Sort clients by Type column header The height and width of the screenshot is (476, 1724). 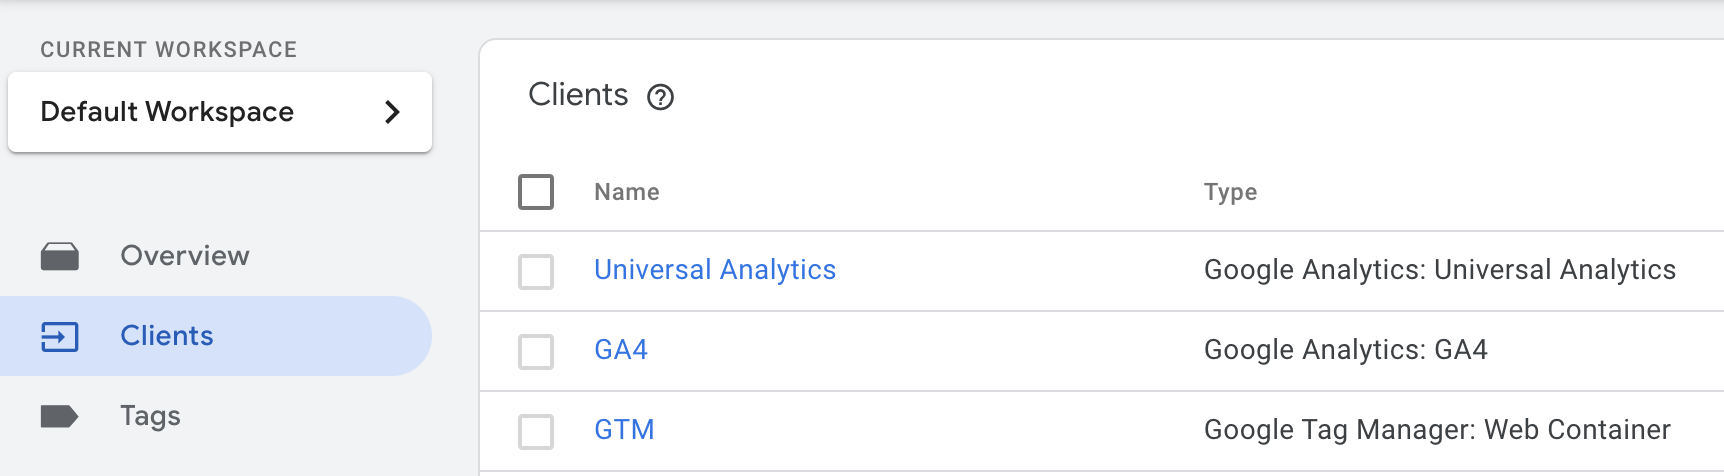click(1230, 192)
